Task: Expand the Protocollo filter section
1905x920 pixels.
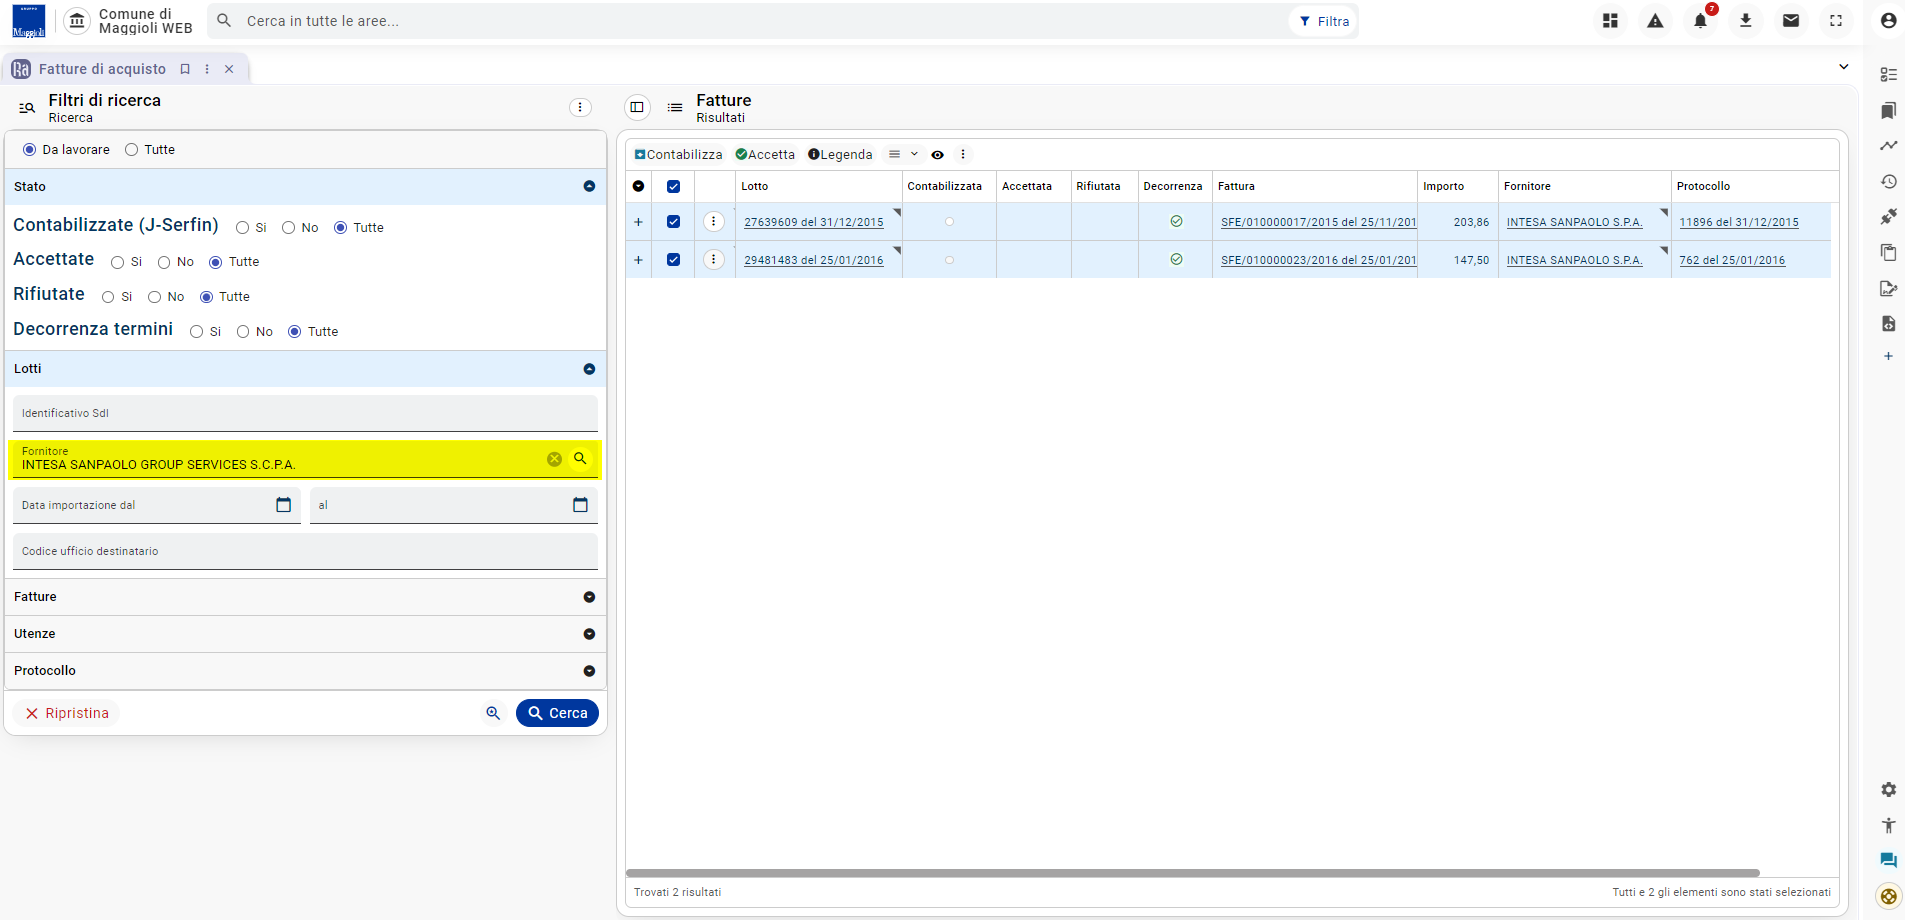Action: (306, 671)
